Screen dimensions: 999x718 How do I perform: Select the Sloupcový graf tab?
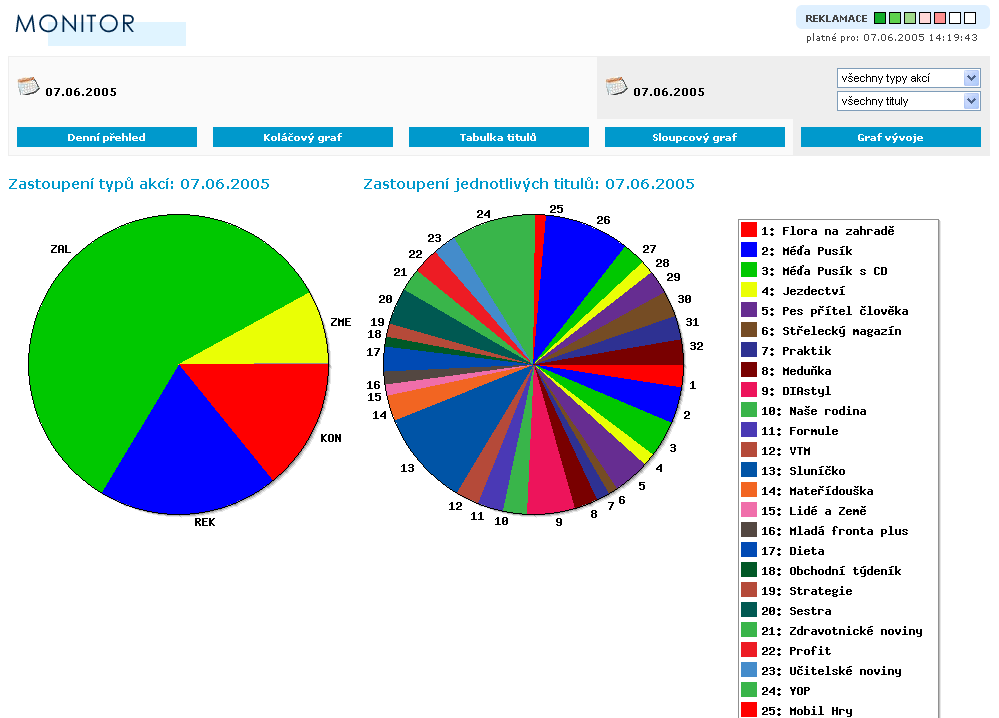(695, 137)
